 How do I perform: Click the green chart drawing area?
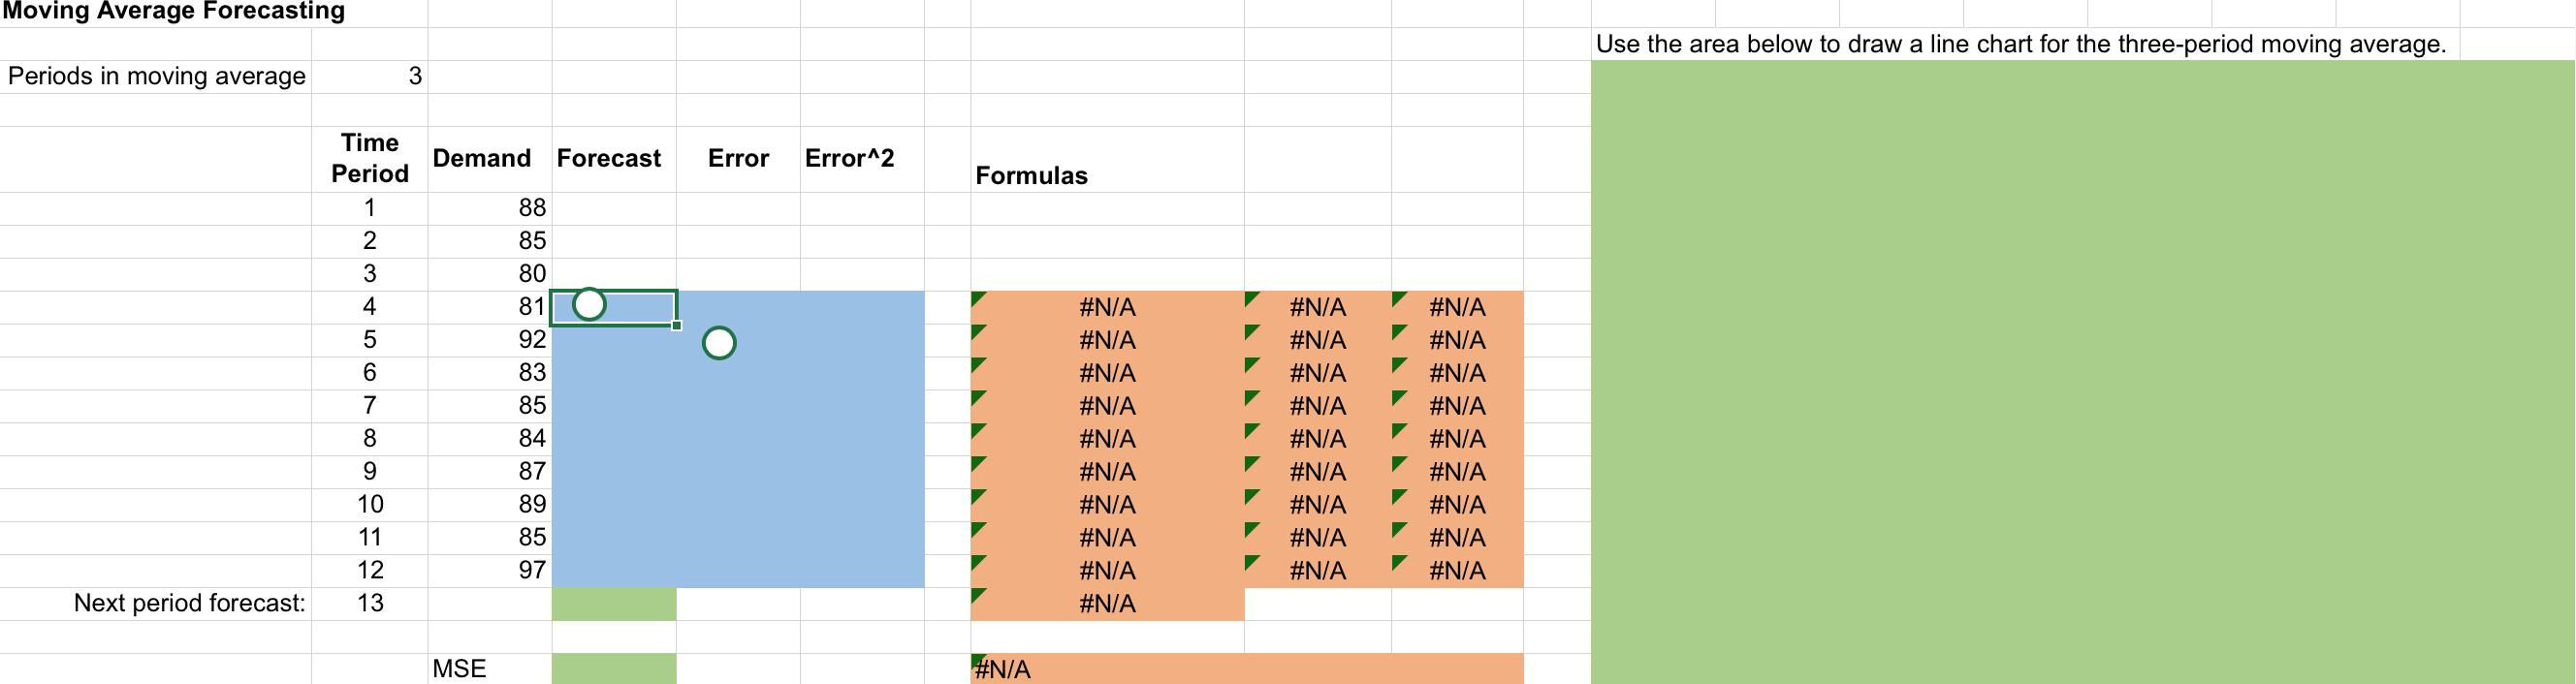pos(2083,372)
